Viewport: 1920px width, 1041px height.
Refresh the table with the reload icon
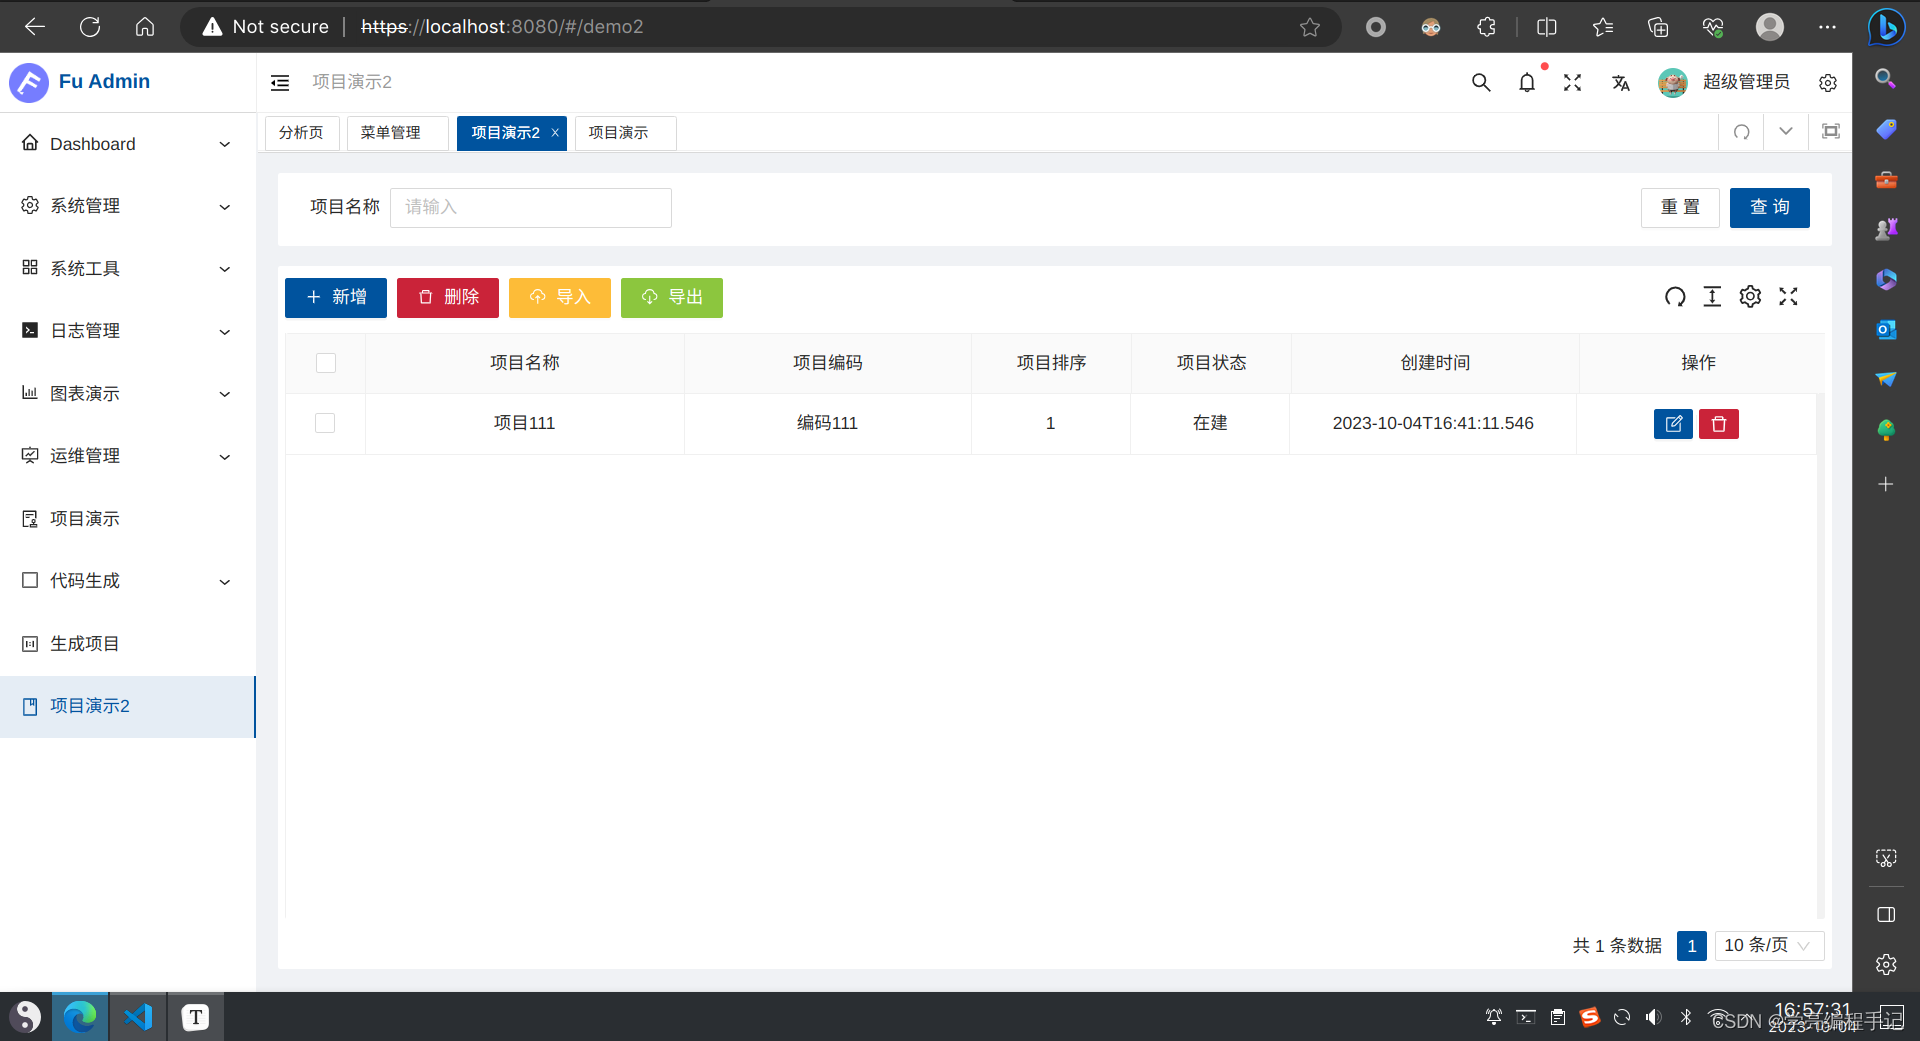(x=1675, y=297)
